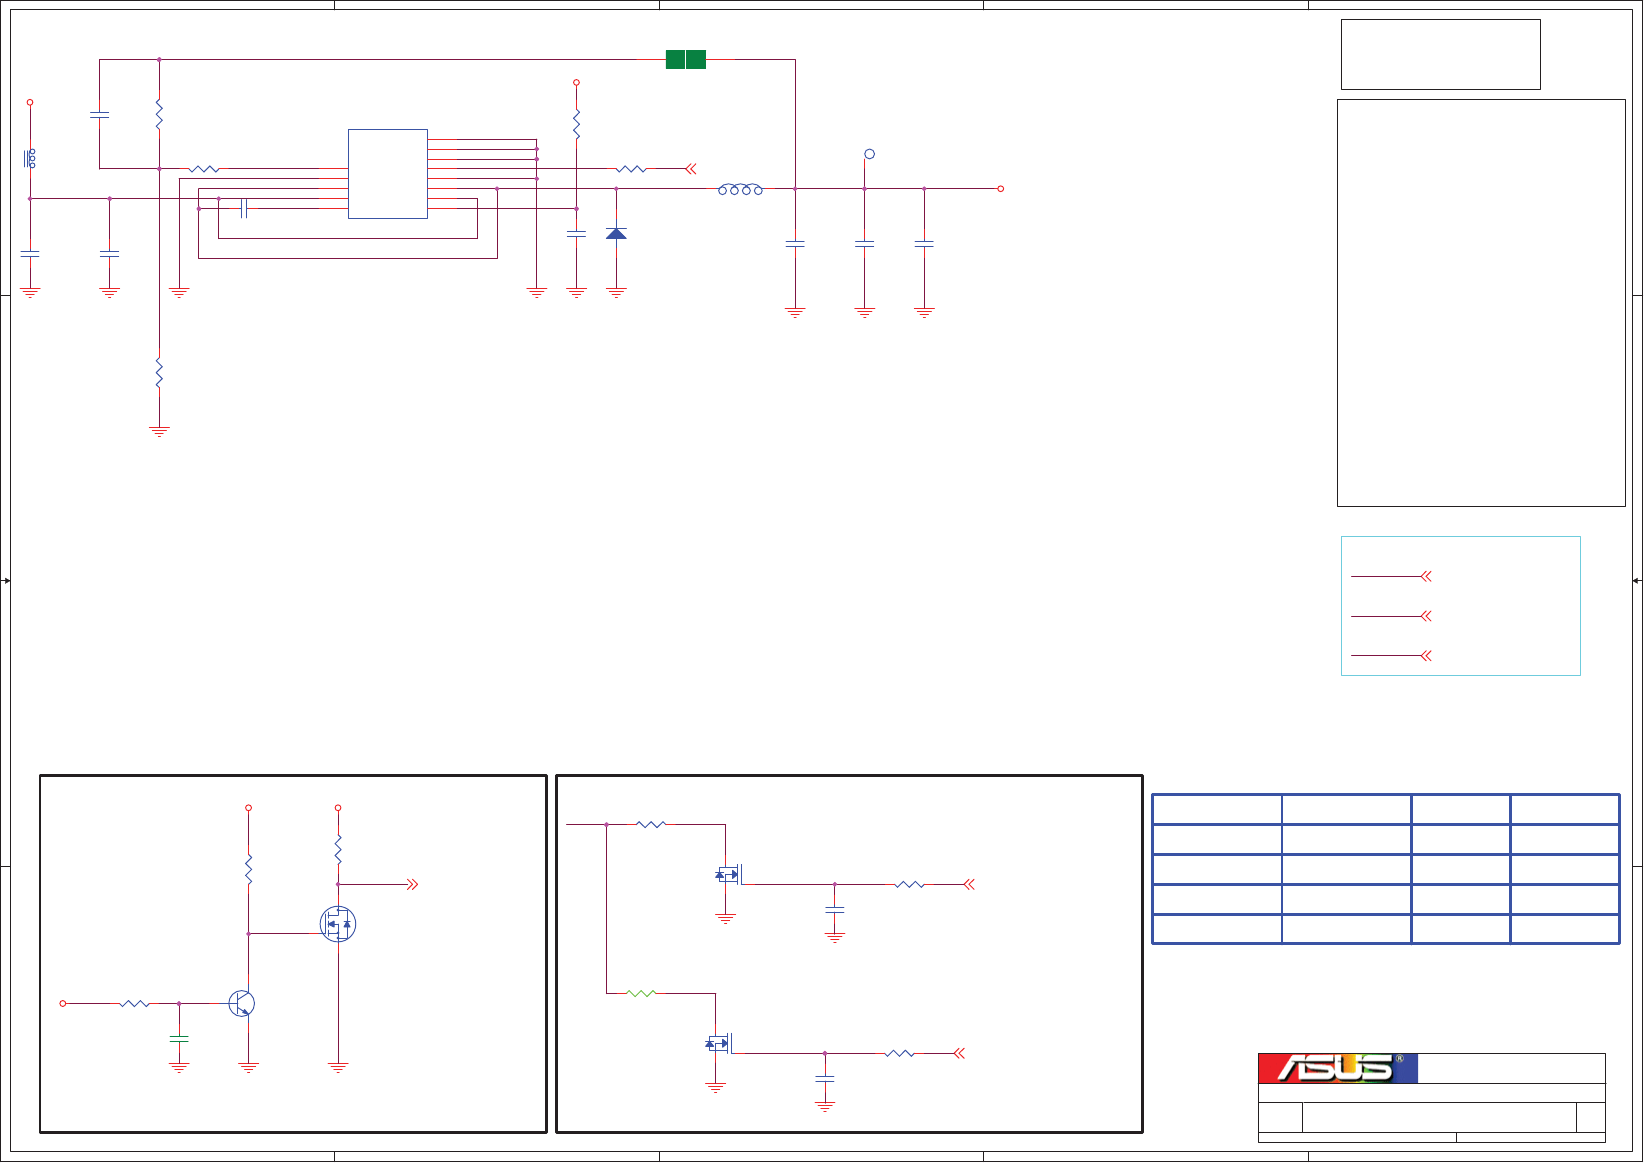
Task: Select the bottom port arrow in the cyan legend box
Action: [x=1426, y=656]
